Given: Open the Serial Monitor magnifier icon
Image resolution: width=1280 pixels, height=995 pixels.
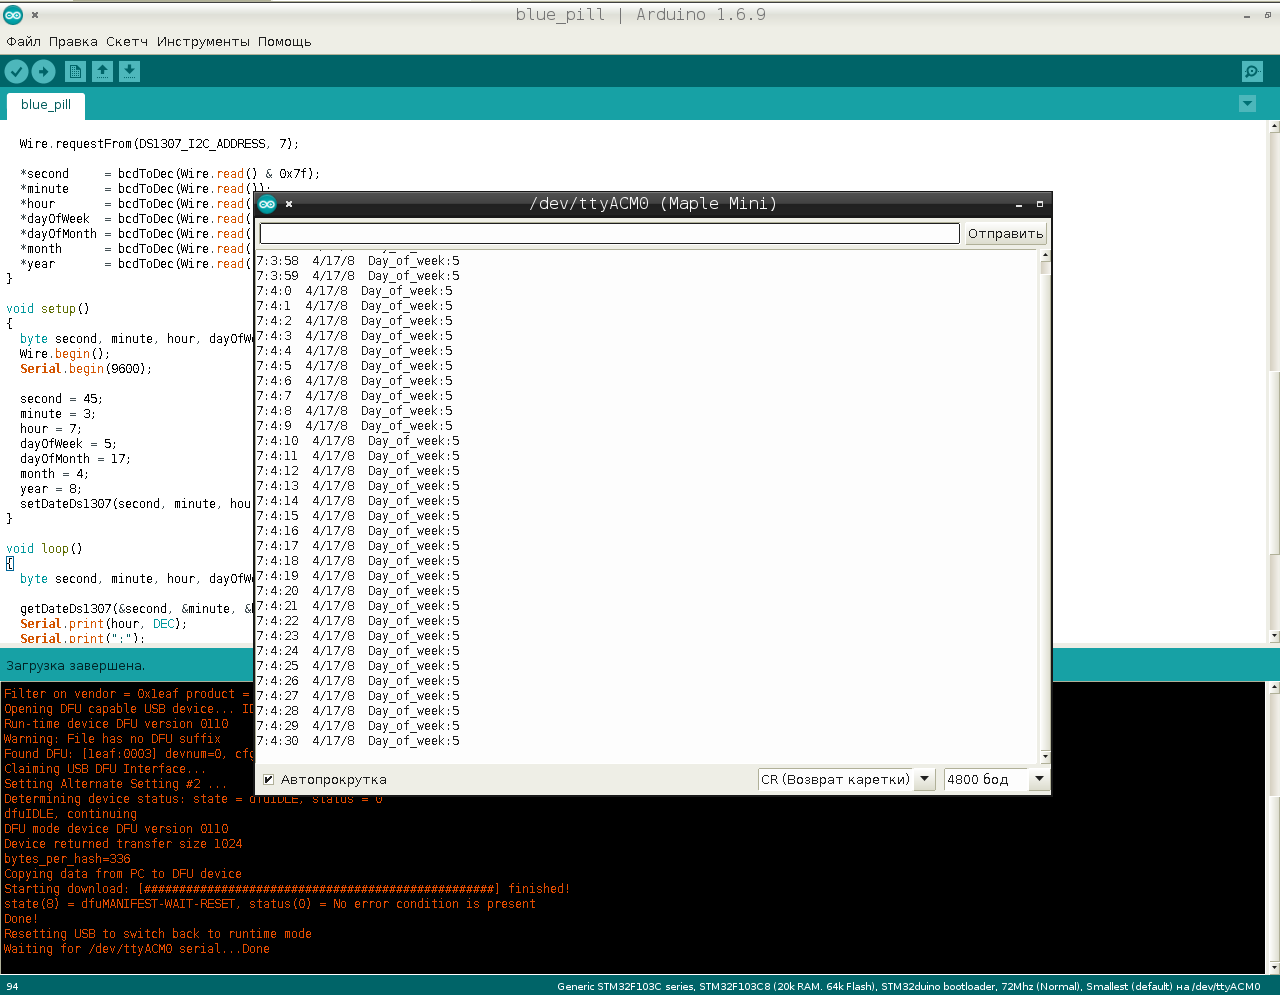Looking at the screenshot, I should point(1252,71).
